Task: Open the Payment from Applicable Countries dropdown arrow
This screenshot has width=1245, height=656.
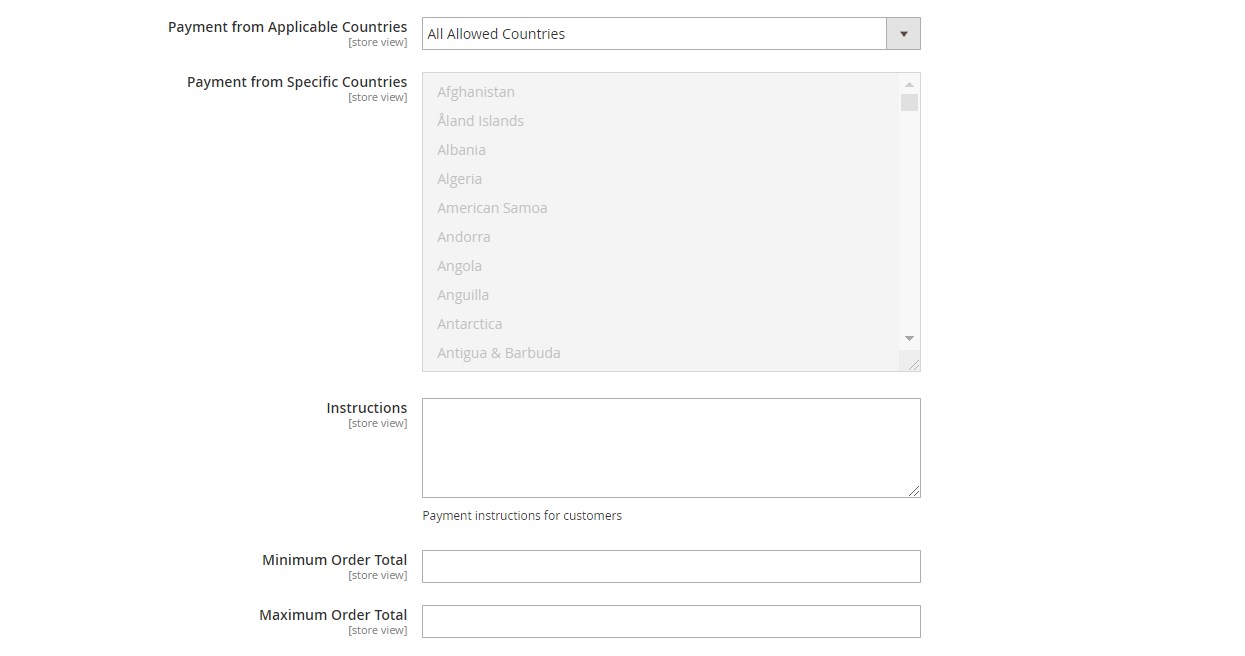Action: pos(903,34)
